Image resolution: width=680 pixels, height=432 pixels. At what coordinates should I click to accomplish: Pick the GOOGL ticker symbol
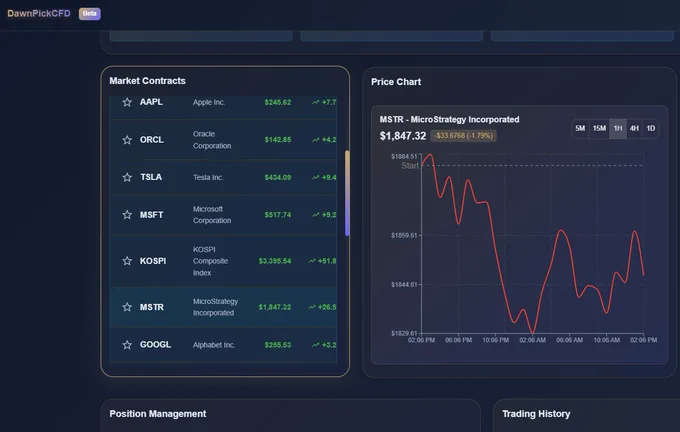[x=155, y=344]
